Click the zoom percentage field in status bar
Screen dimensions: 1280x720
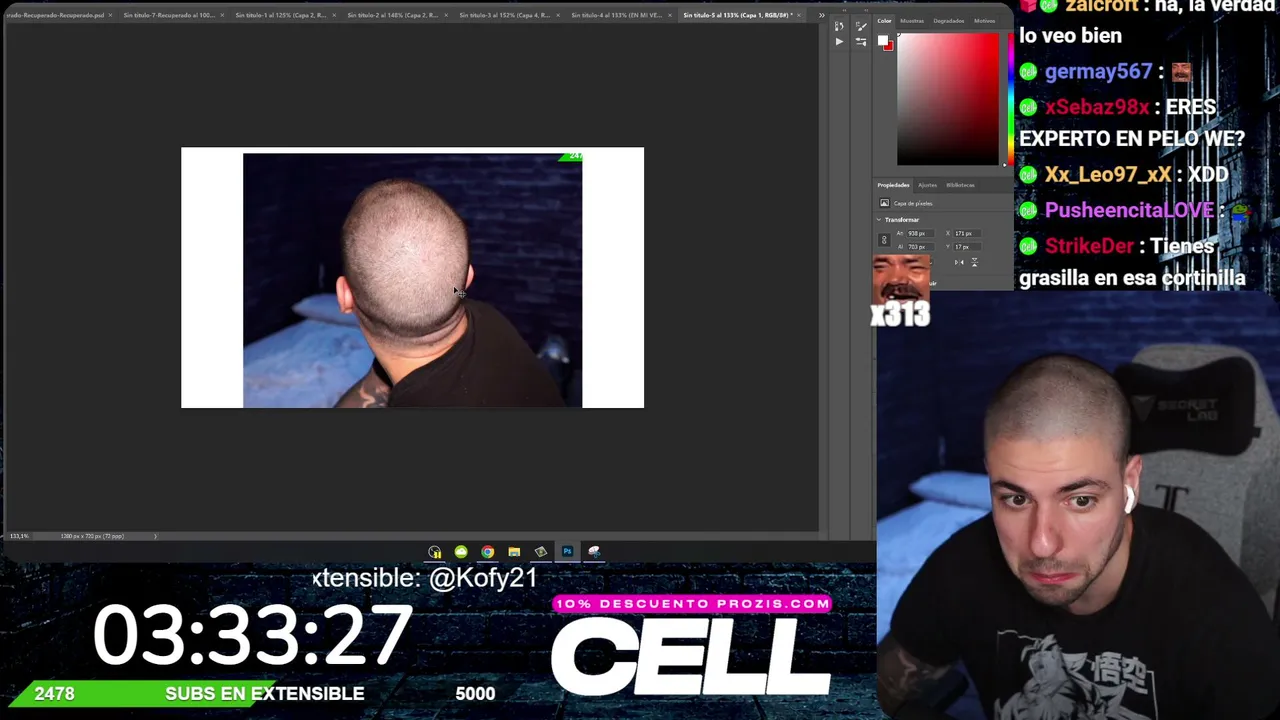coord(19,536)
